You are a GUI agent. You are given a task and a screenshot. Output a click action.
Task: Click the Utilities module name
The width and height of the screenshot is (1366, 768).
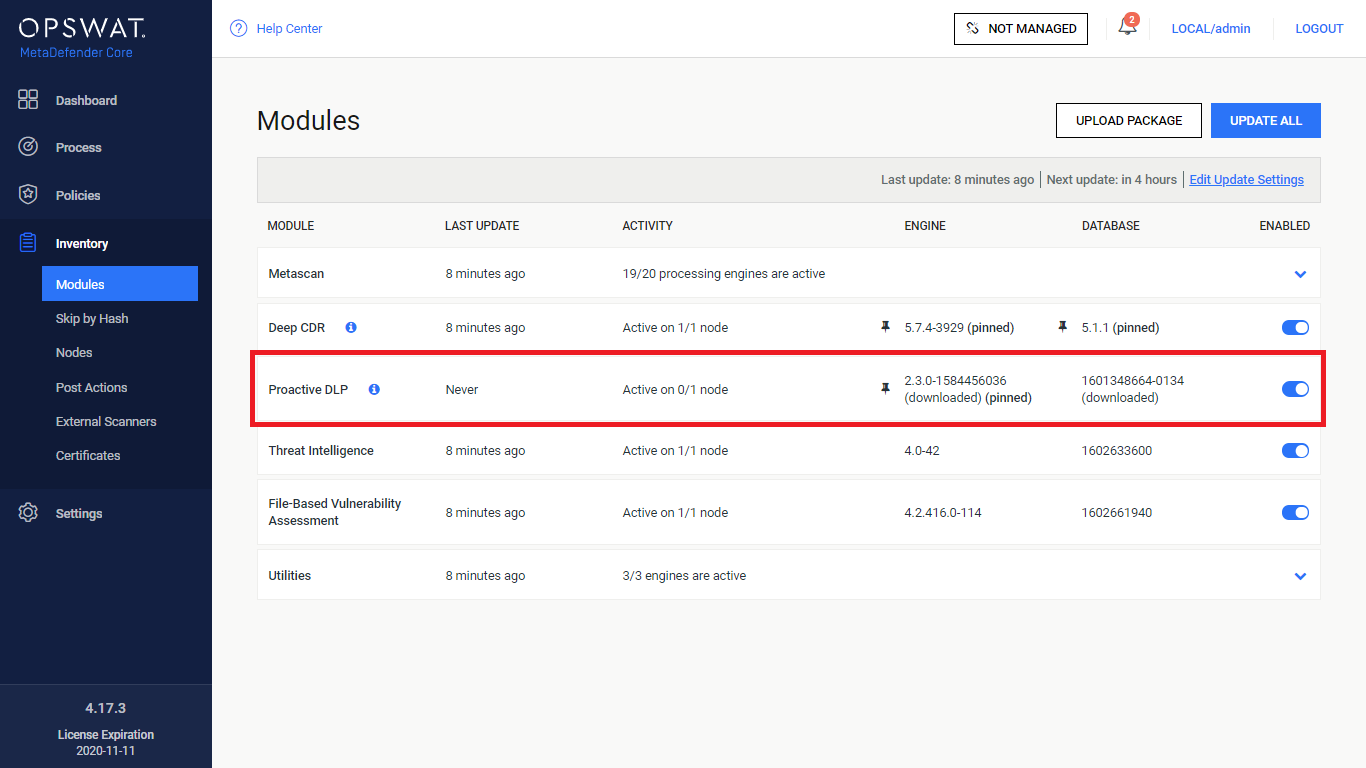[x=290, y=576]
